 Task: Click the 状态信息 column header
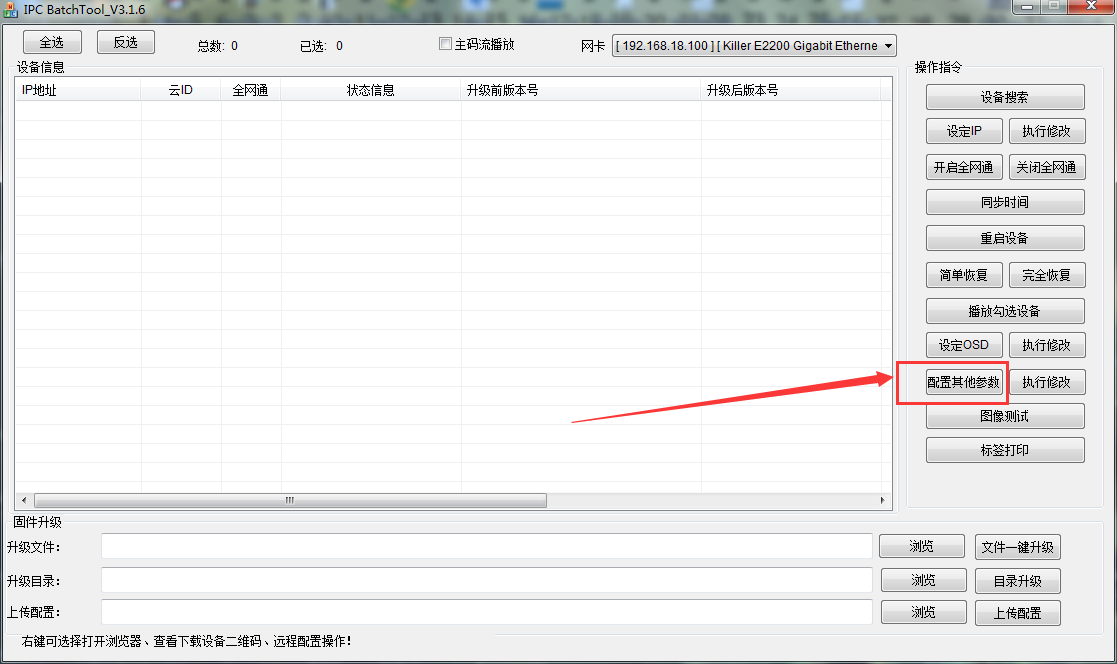tap(370, 90)
